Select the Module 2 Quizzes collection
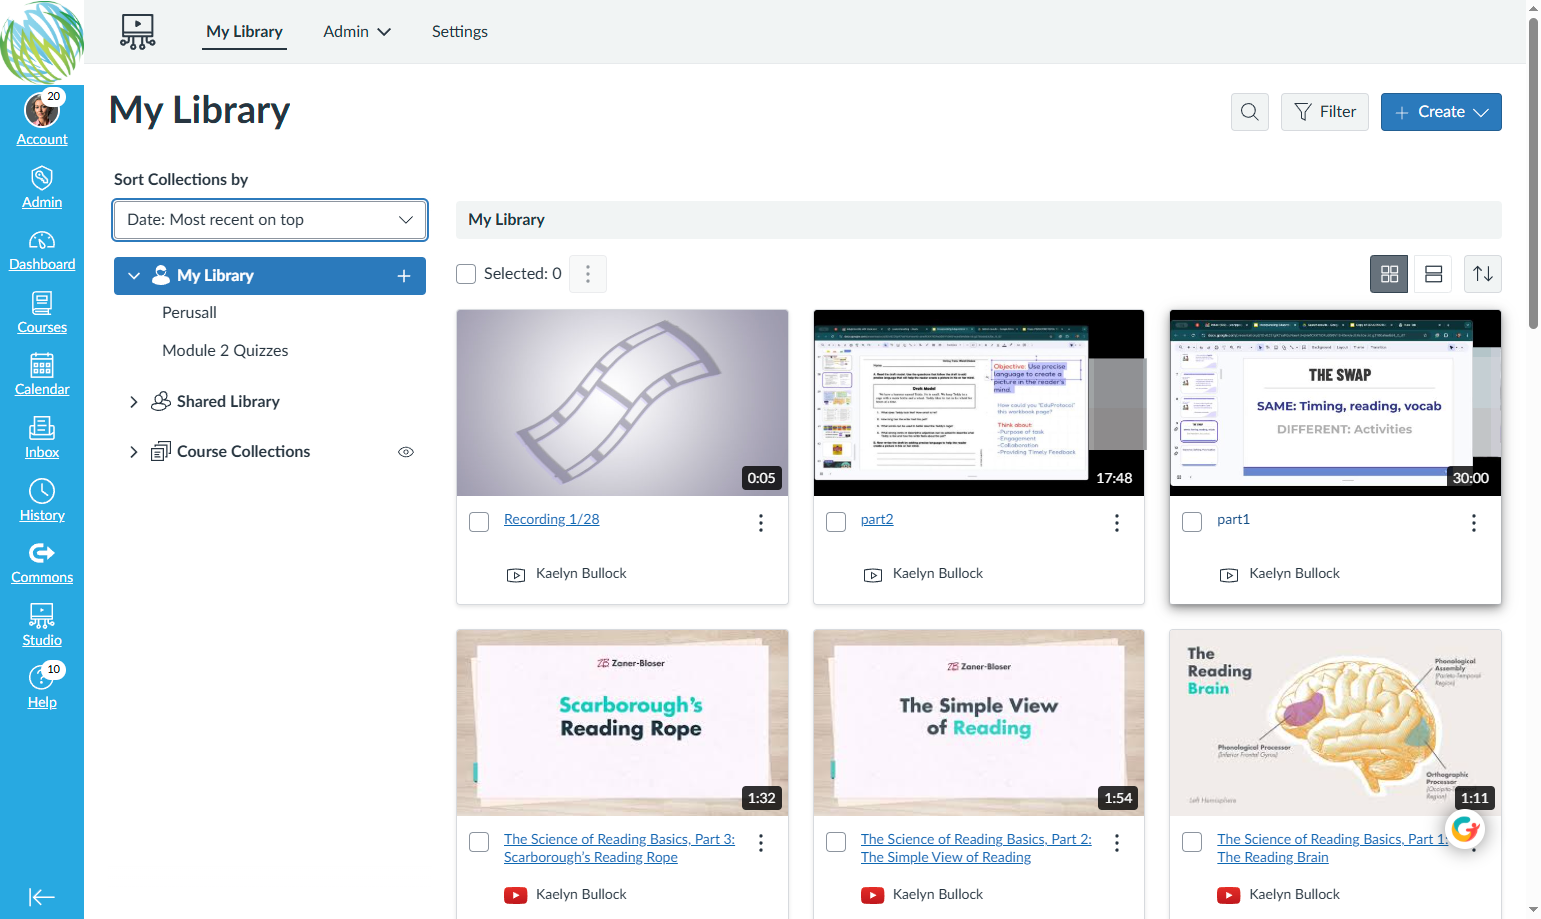 point(225,351)
